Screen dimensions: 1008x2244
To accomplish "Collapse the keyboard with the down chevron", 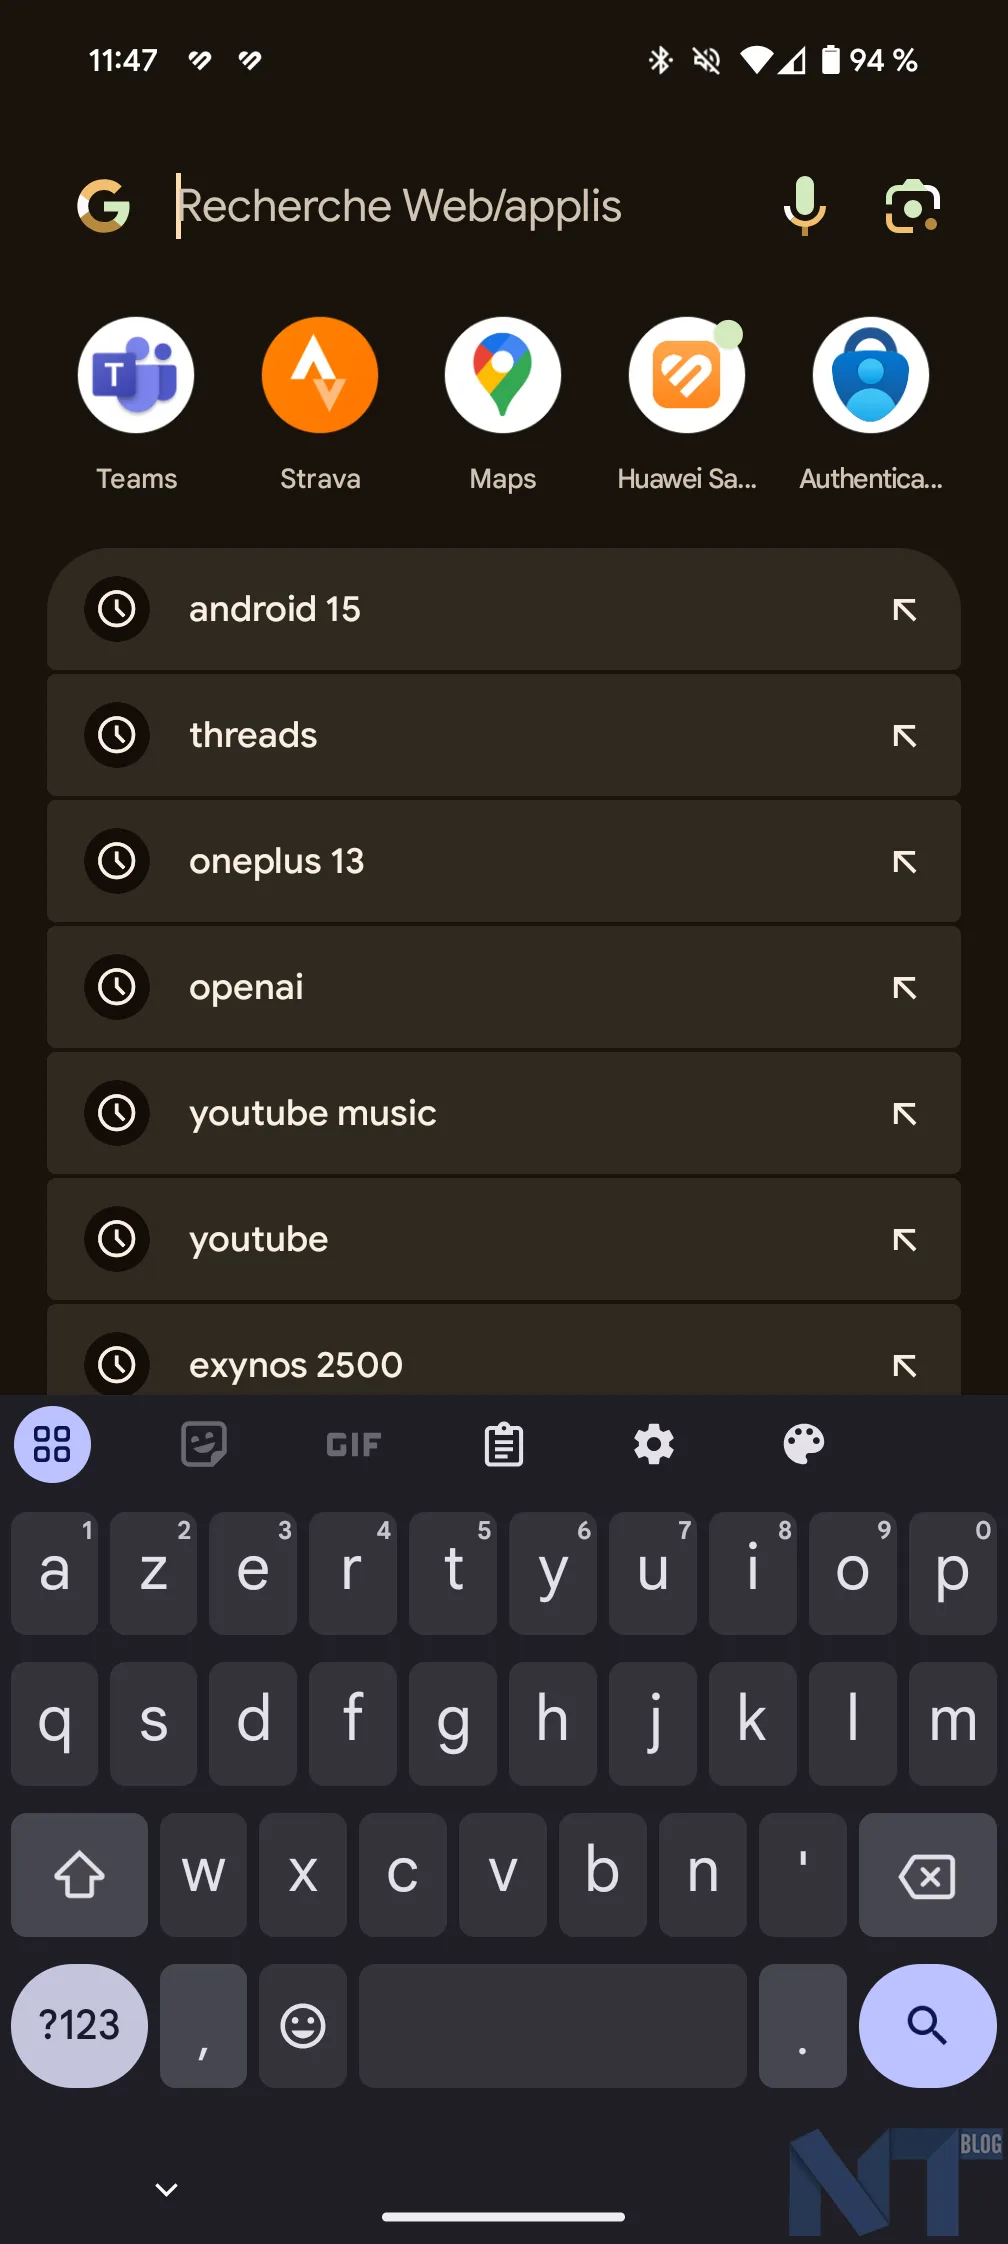I will (167, 2189).
